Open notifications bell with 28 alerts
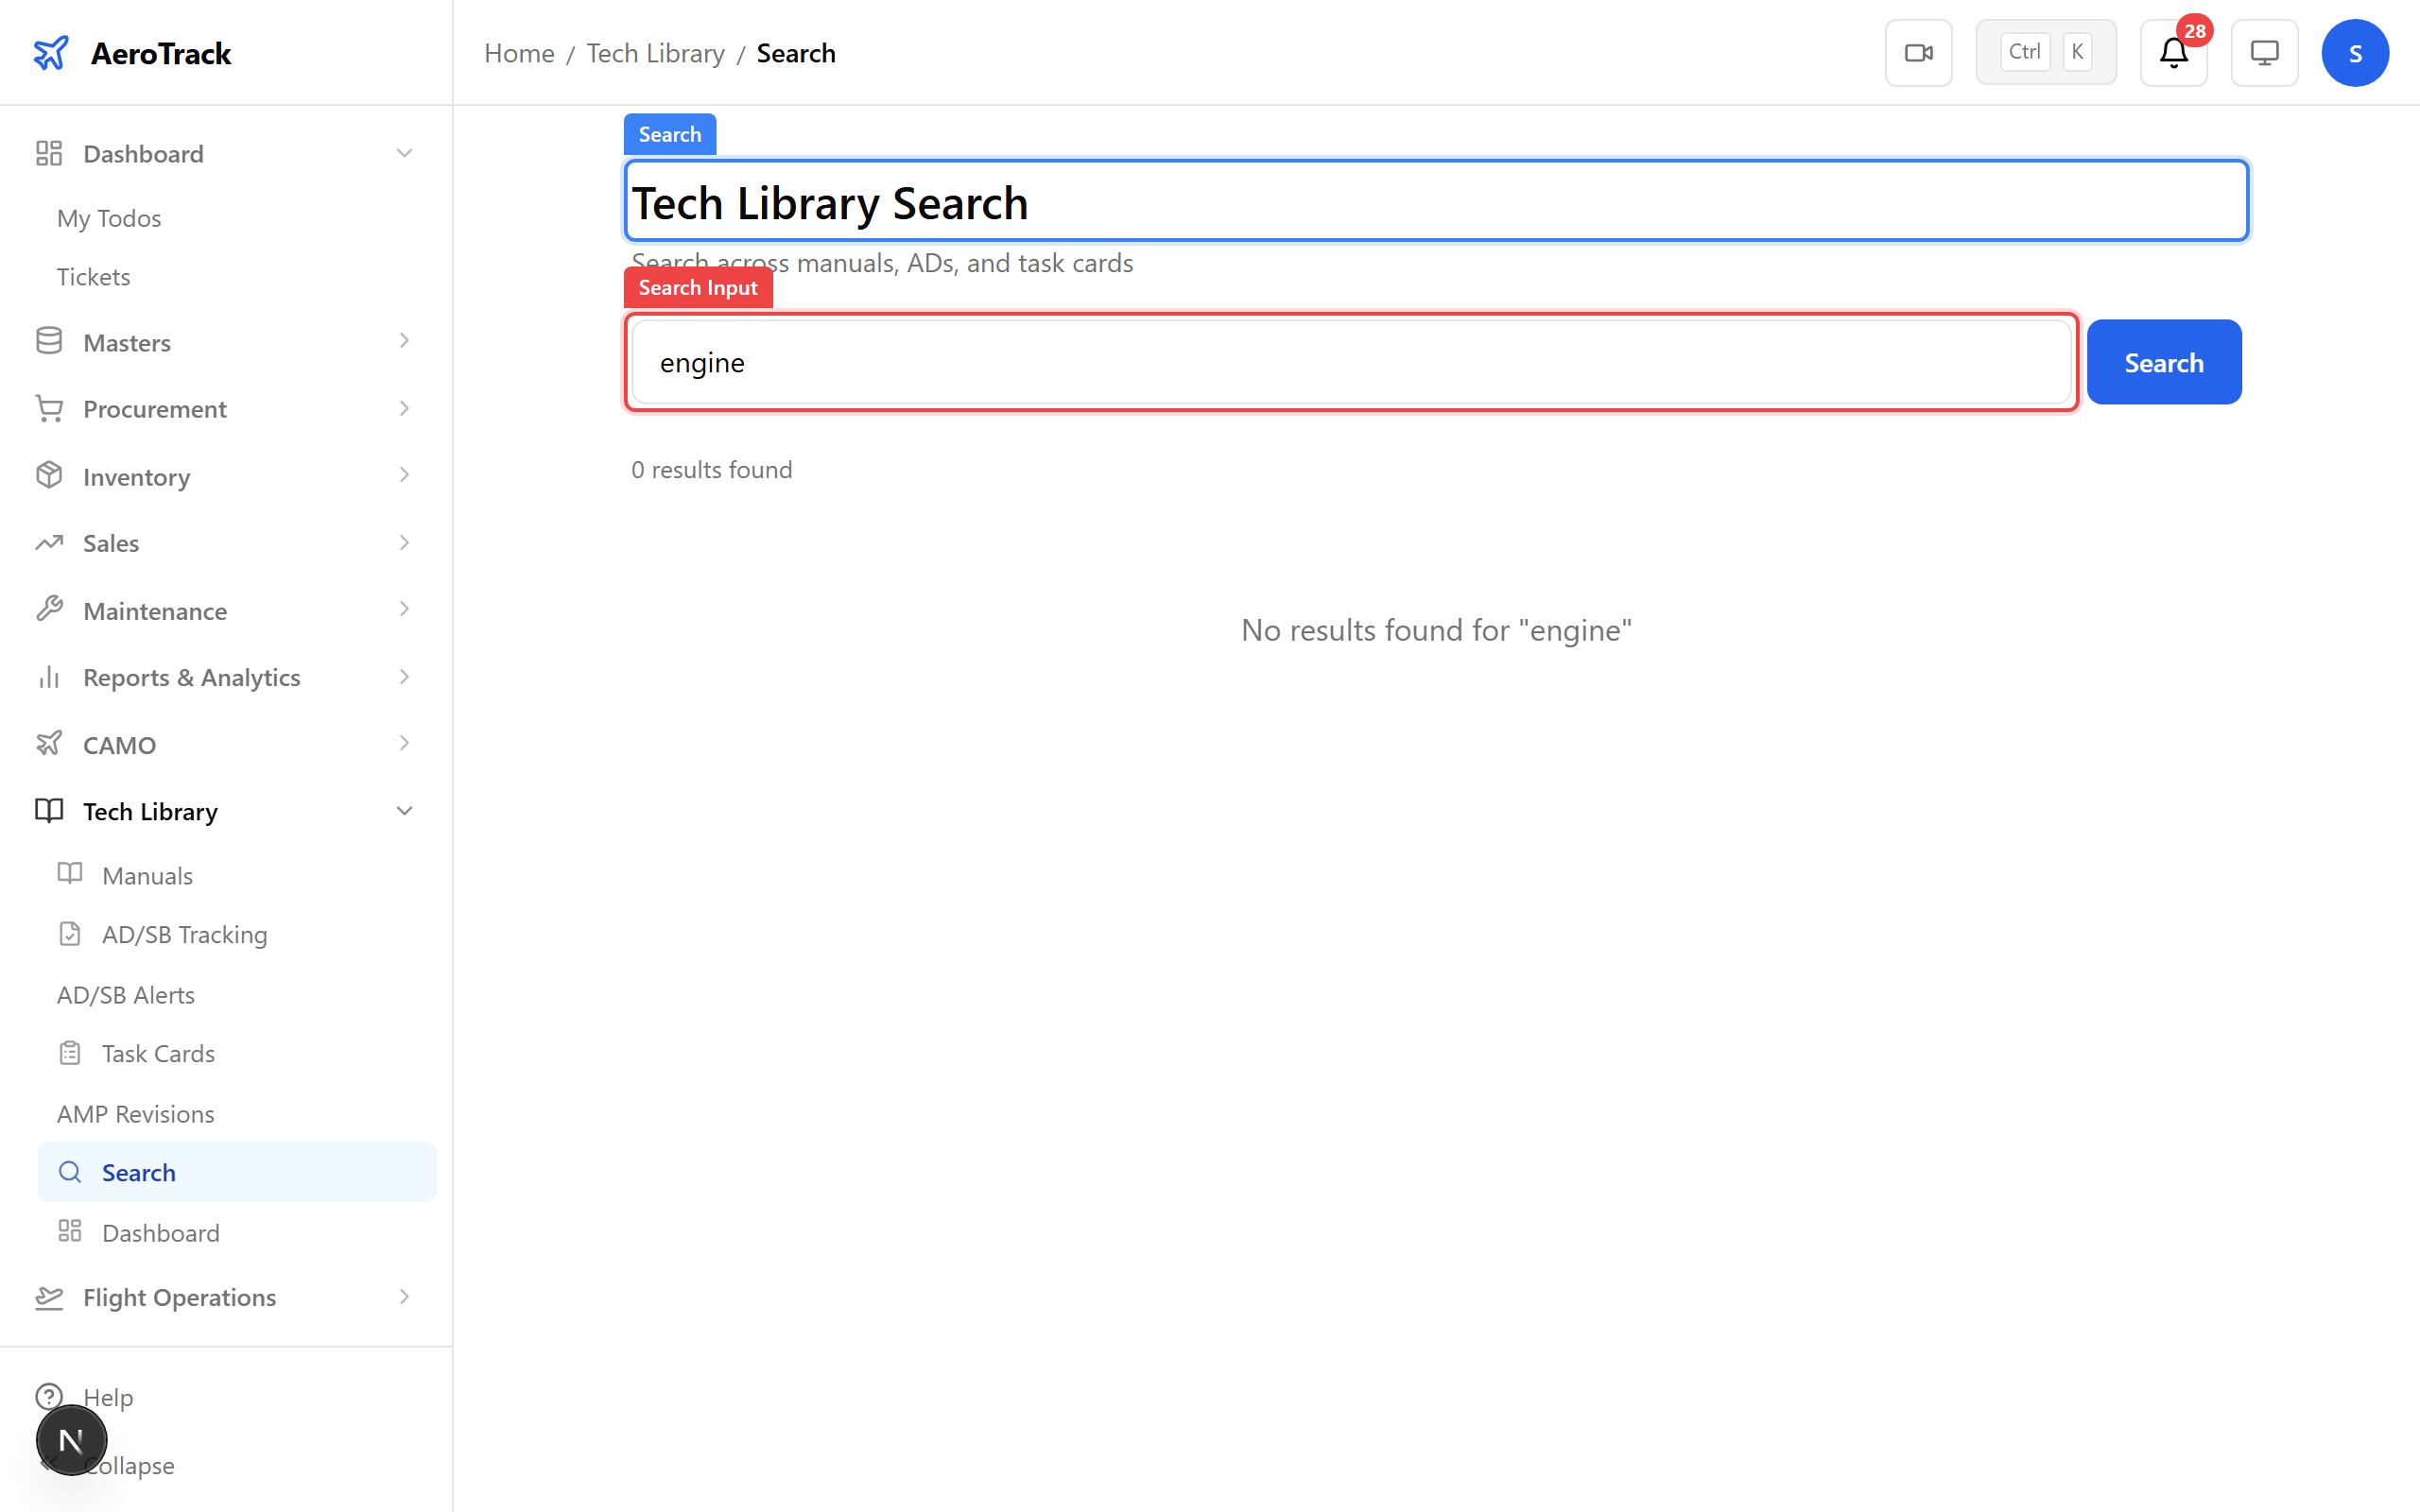 pyautogui.click(x=2172, y=52)
